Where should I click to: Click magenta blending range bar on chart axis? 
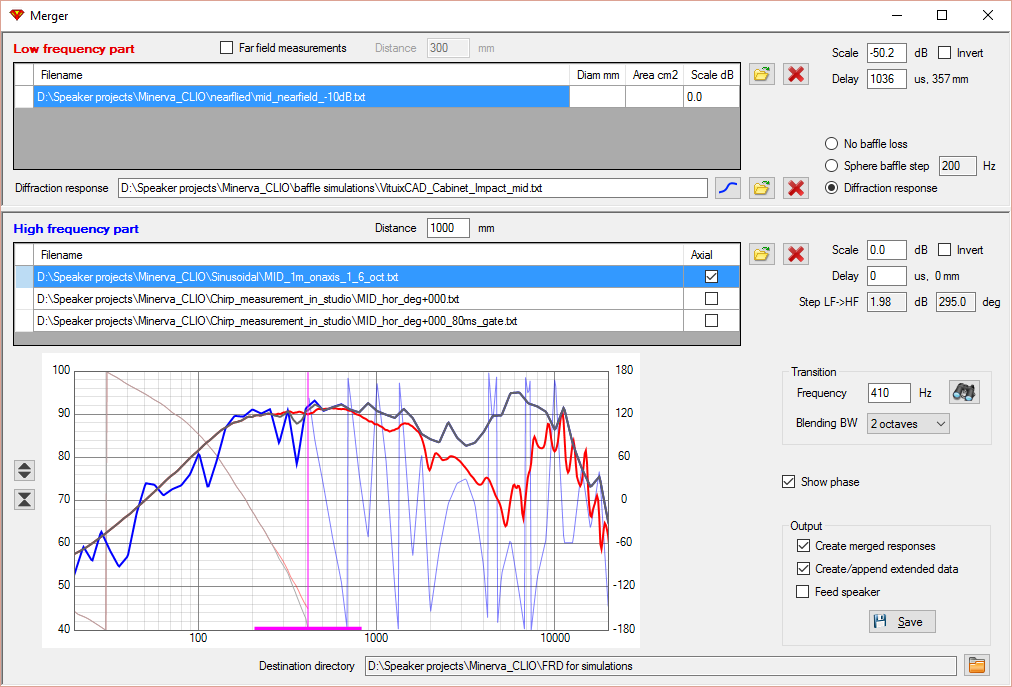point(307,628)
